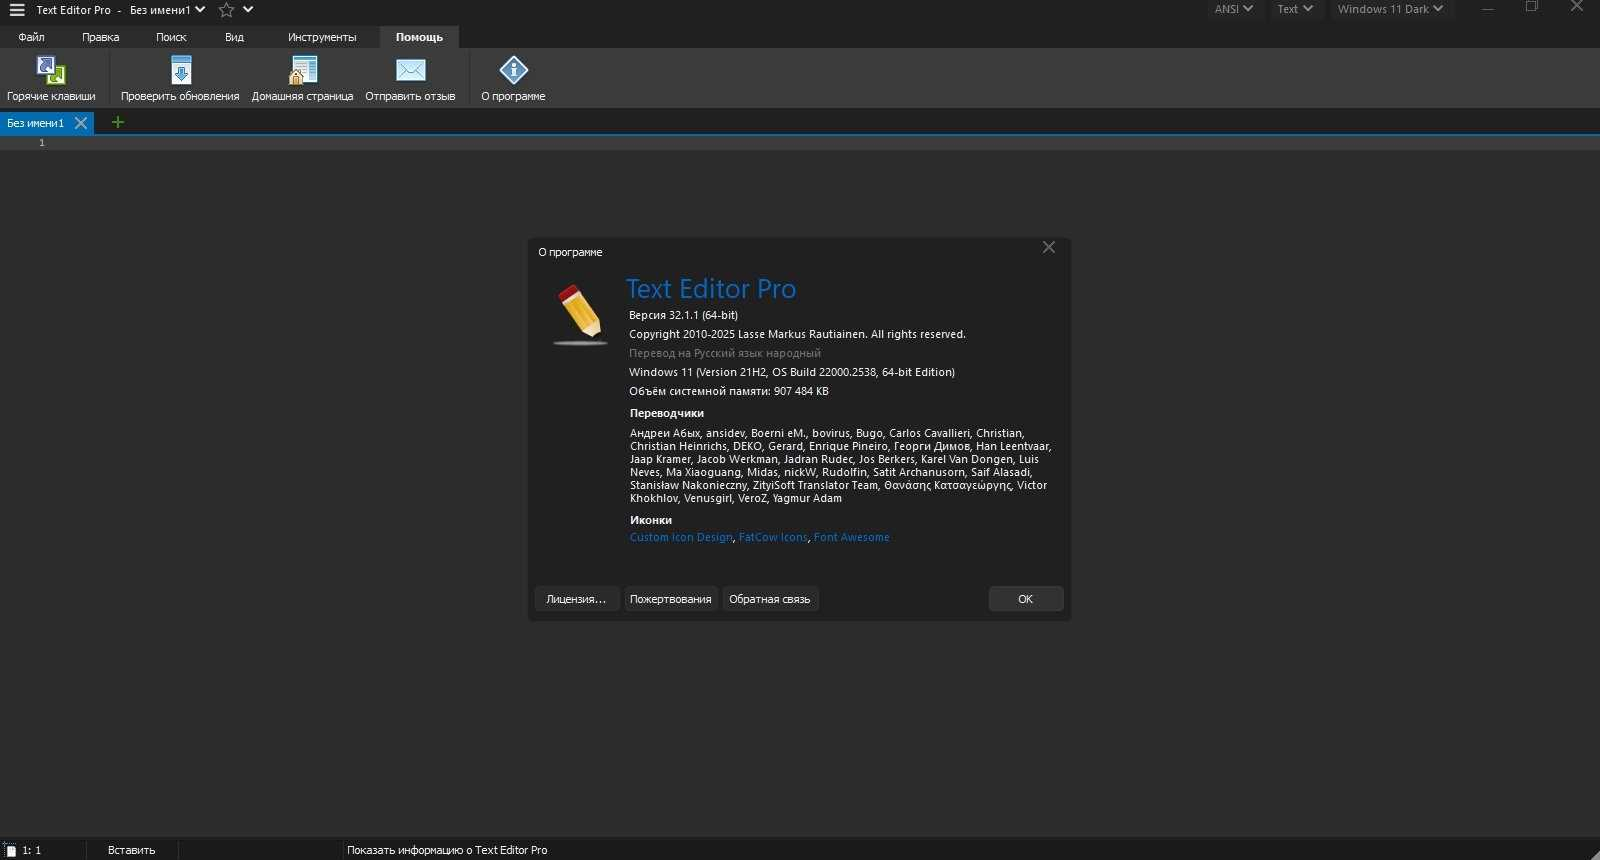
Task: Click the О программе info icon
Action: point(513,70)
